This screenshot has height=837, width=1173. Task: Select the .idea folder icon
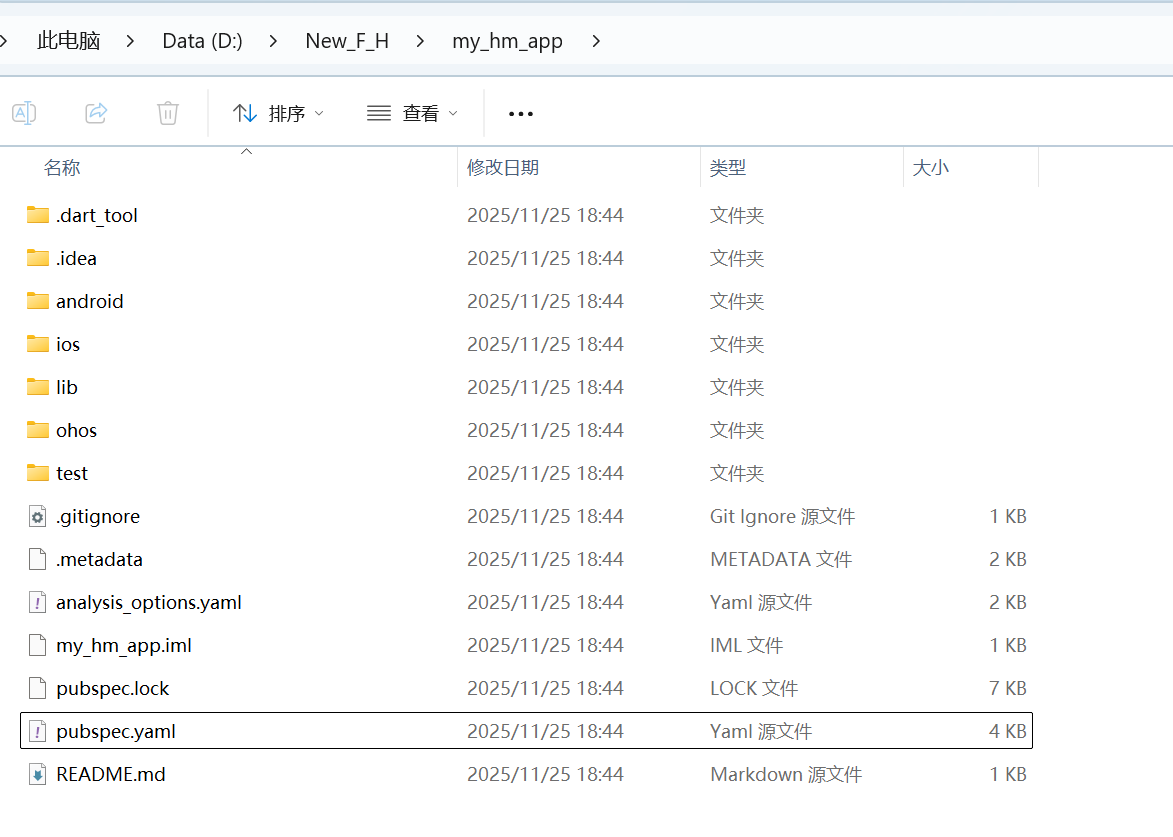(37, 258)
